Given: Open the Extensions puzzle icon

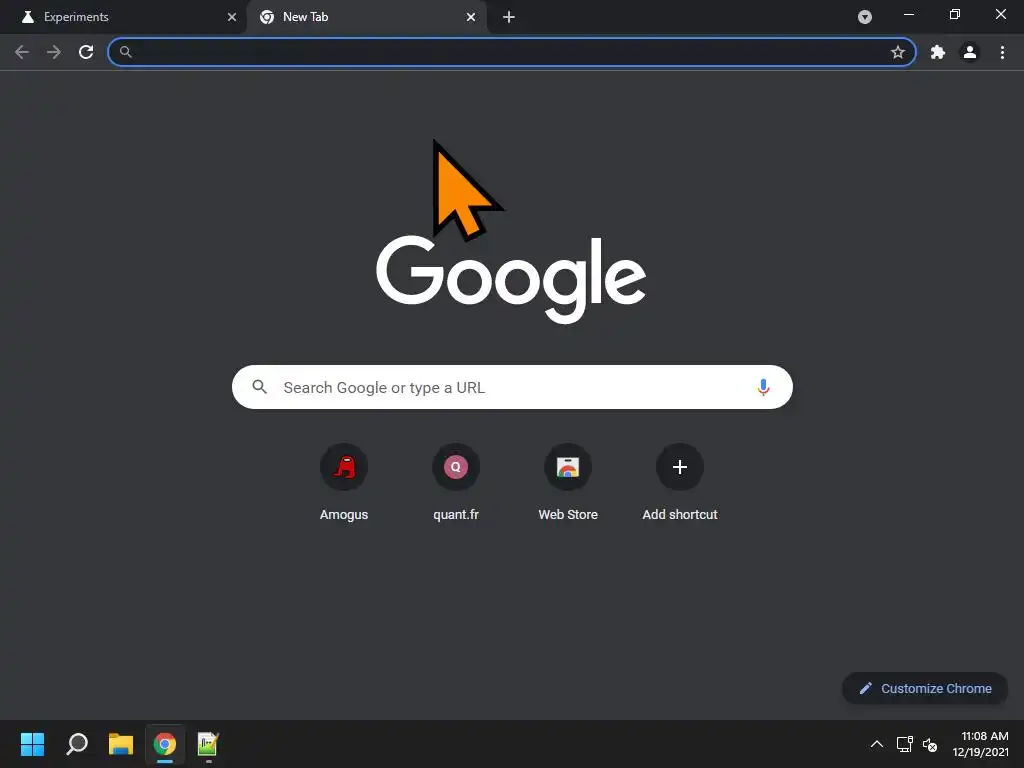Looking at the screenshot, I should (938, 52).
